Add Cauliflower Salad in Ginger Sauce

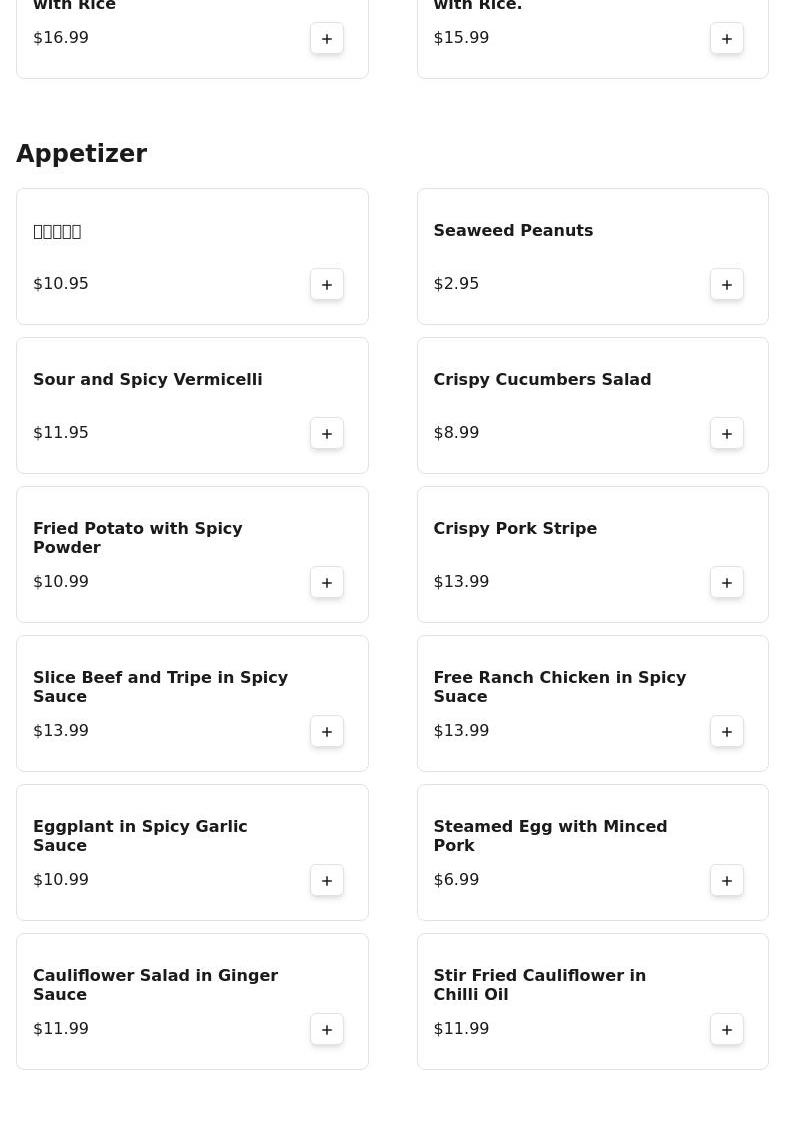coord(327,1030)
